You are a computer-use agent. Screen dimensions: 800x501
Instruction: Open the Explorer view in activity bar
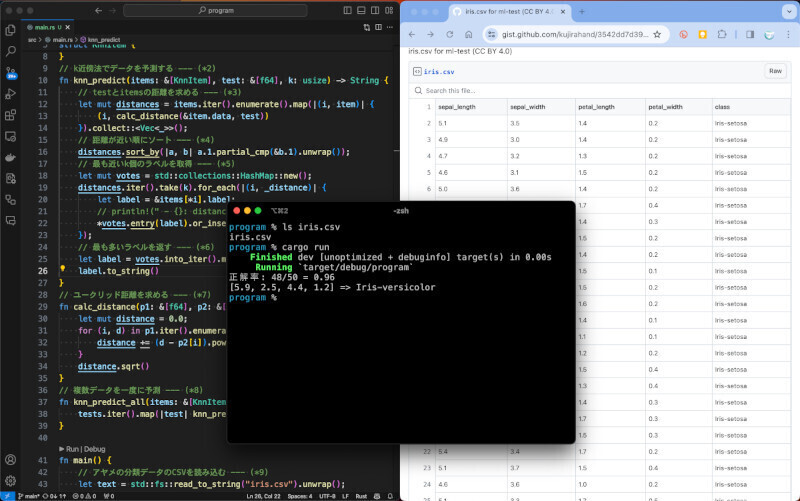[x=11, y=28]
